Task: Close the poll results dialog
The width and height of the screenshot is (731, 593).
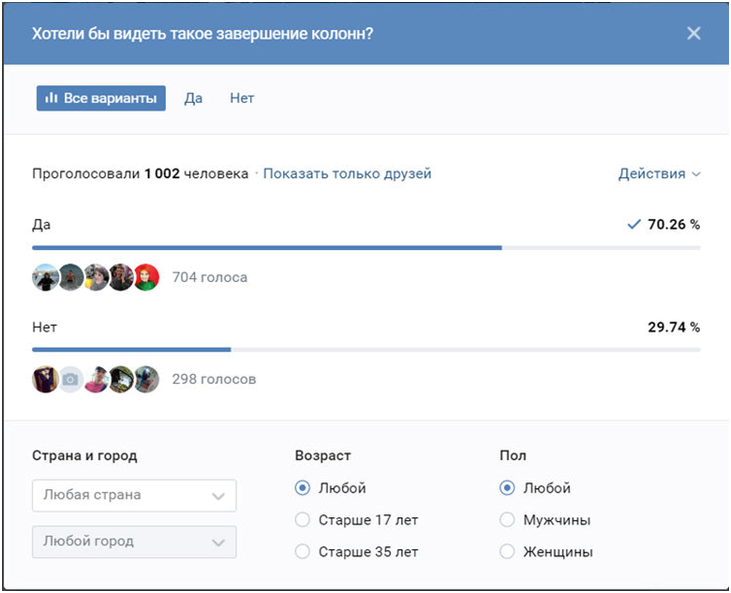Action: (x=694, y=33)
